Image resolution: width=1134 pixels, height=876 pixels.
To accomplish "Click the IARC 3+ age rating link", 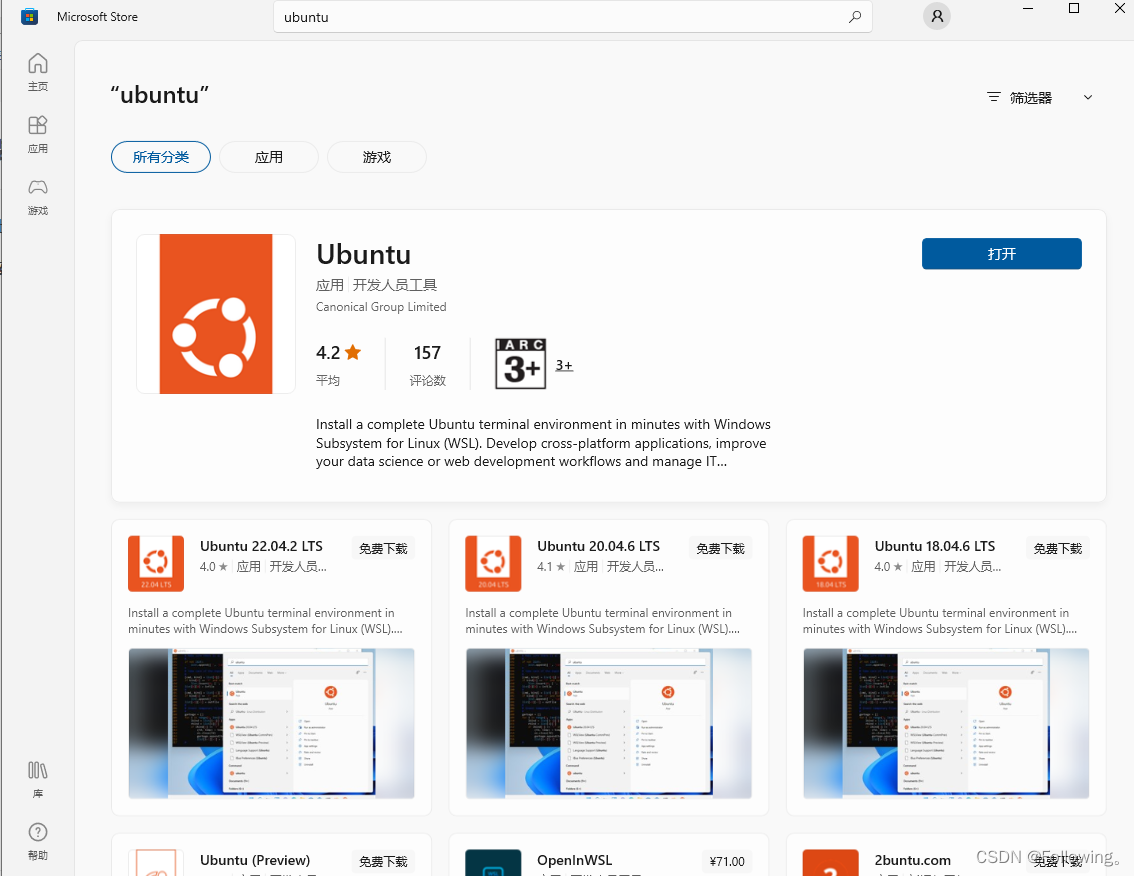I will (563, 365).
